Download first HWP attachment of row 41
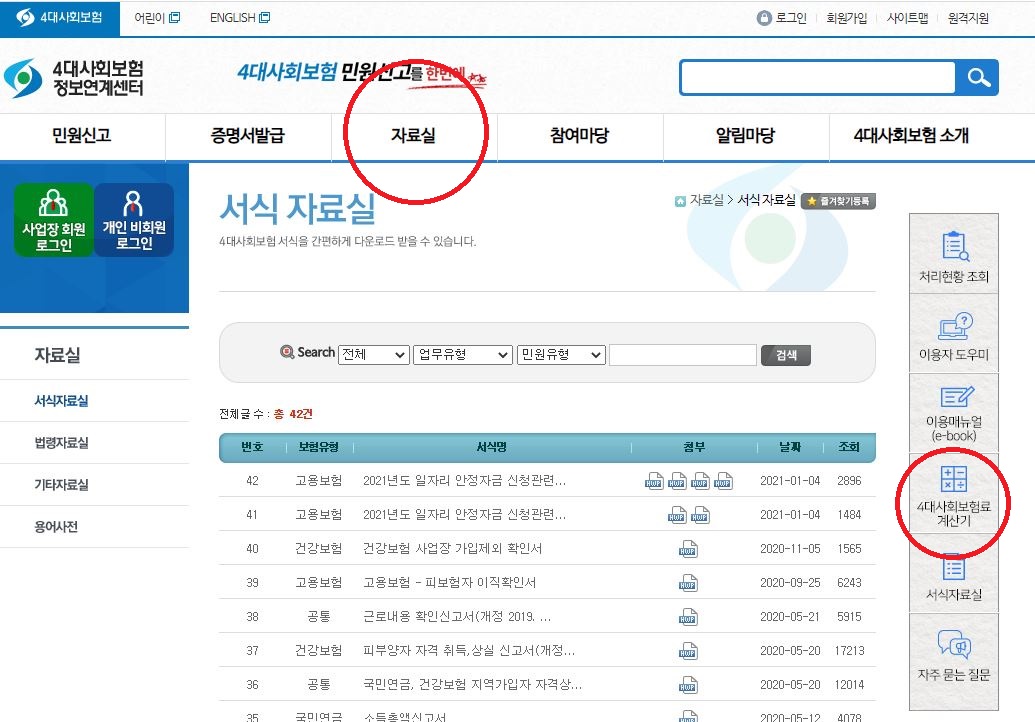This screenshot has width=1035, height=722. (677, 515)
